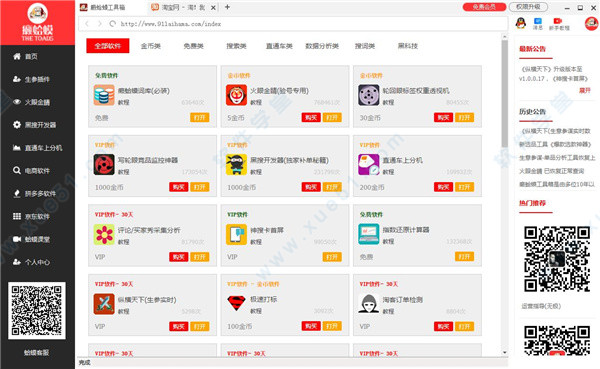
Task: Click the red free member button
Action: 484,7
